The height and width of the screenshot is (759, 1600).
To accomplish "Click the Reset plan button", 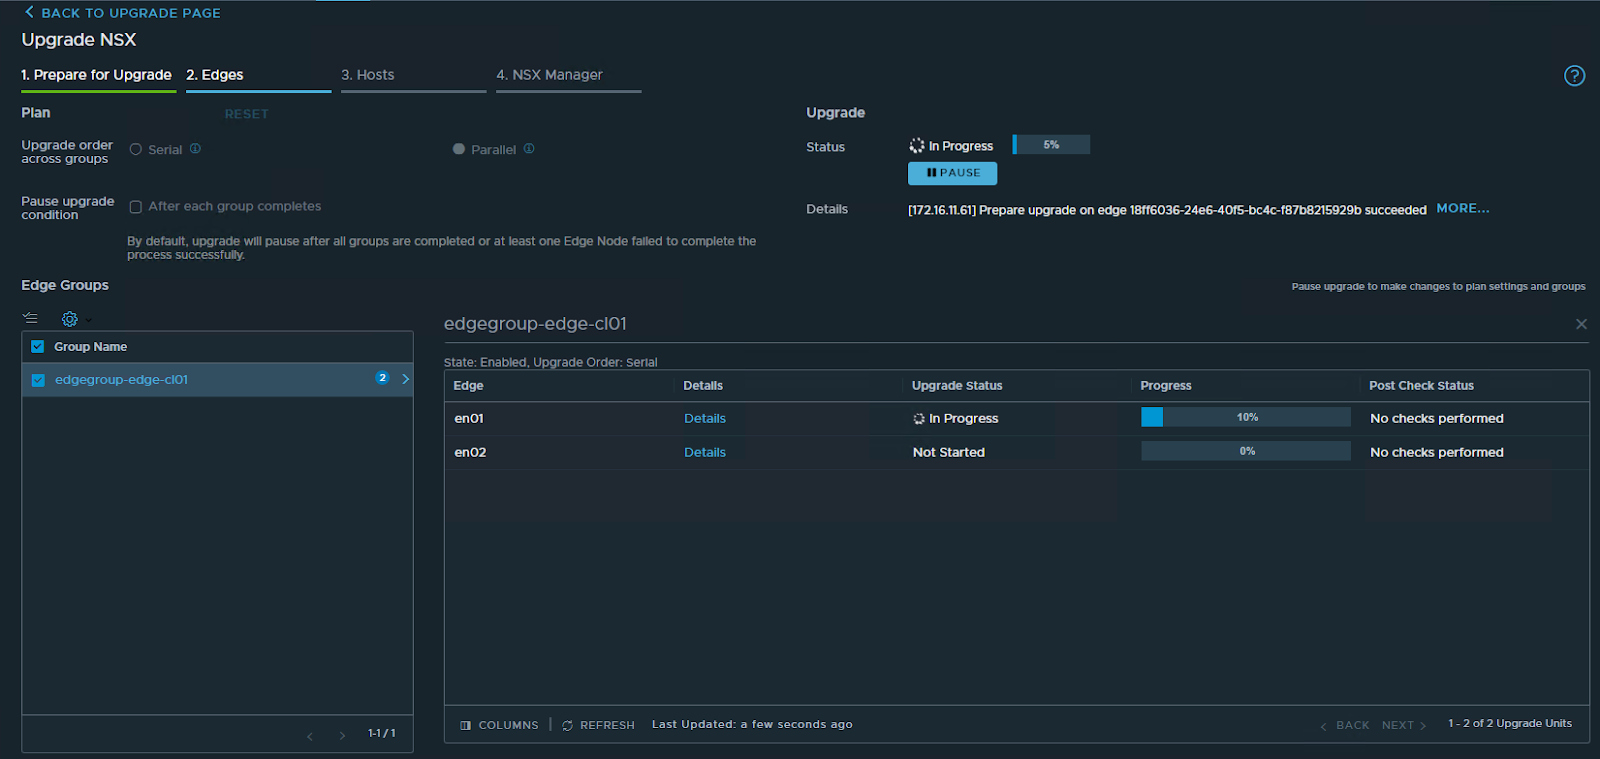I will [247, 114].
